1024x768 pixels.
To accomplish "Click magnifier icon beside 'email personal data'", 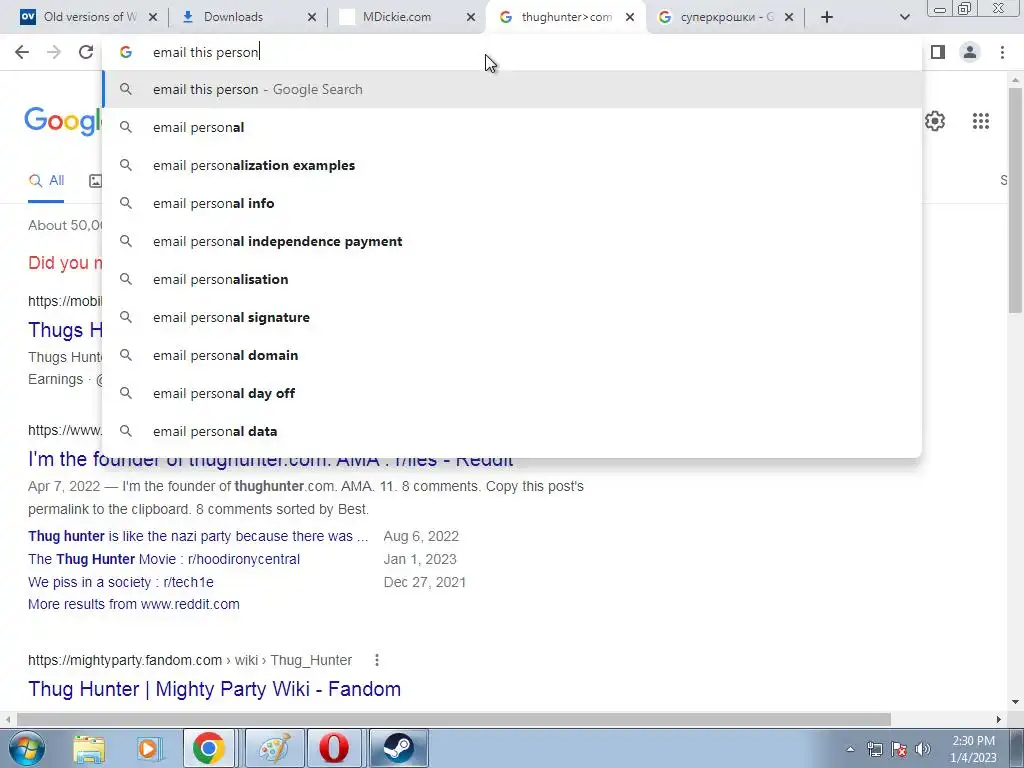I will pyautogui.click(x=126, y=431).
